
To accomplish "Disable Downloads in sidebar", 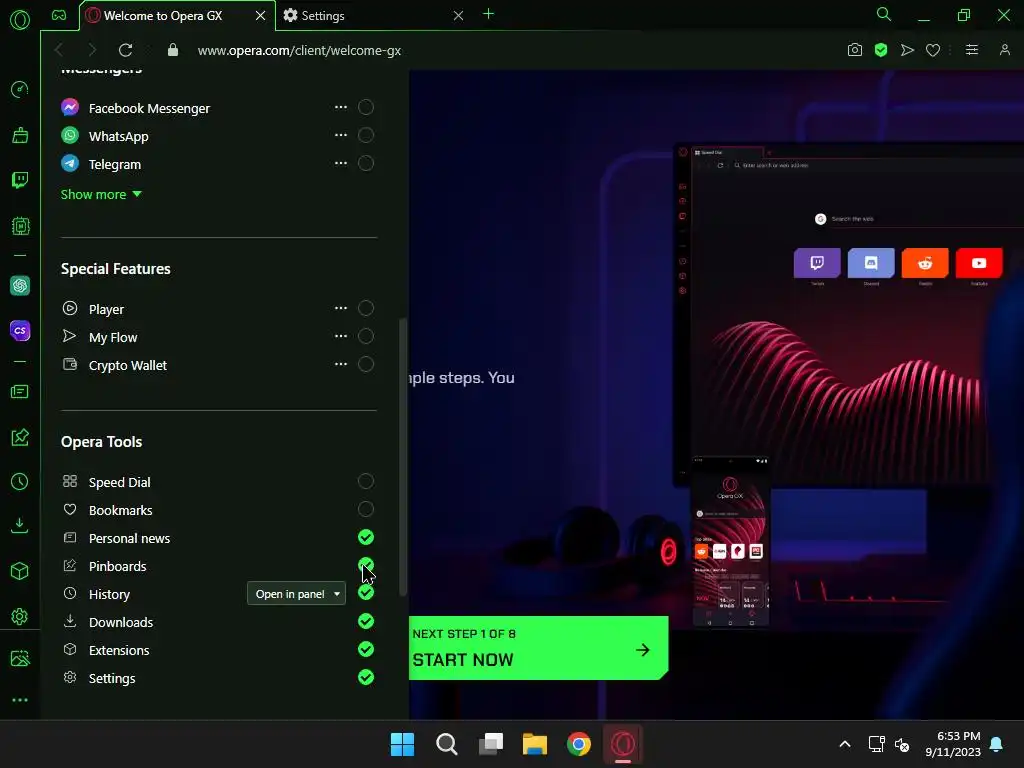I will tap(366, 621).
